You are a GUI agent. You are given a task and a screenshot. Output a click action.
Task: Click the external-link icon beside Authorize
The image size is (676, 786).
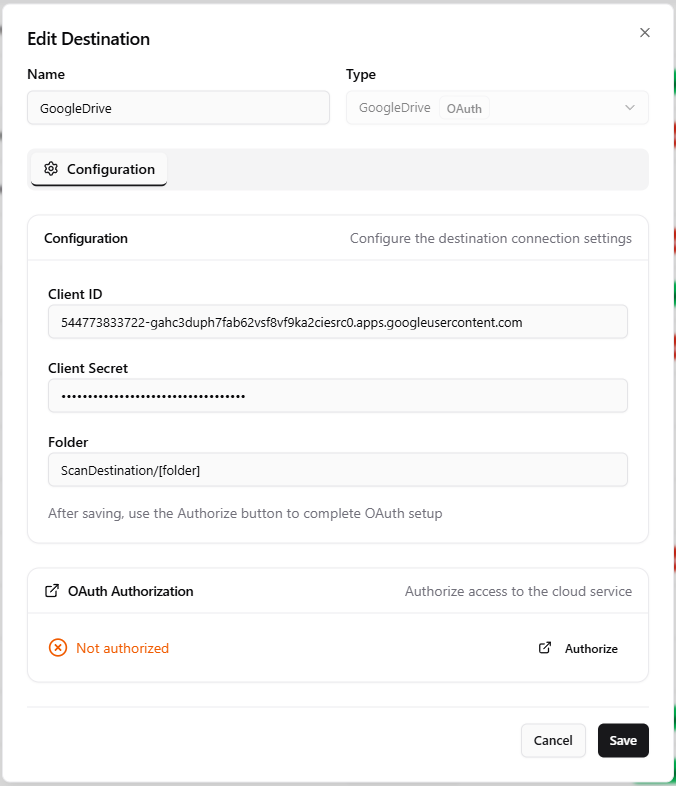pos(545,648)
